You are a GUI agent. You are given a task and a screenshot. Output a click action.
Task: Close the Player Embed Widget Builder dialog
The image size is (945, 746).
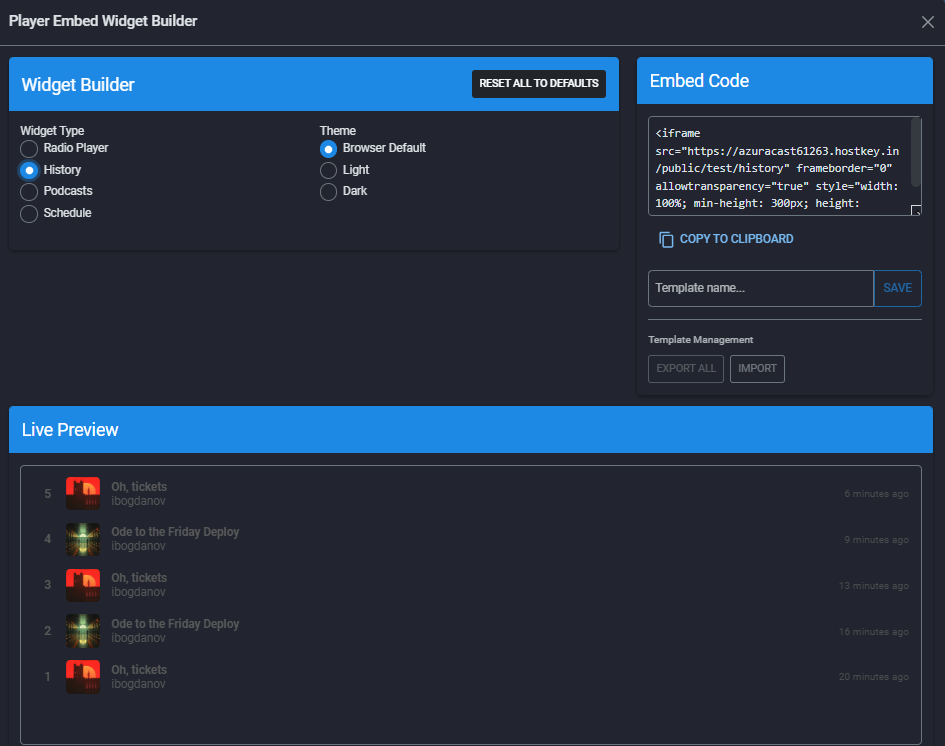927,22
